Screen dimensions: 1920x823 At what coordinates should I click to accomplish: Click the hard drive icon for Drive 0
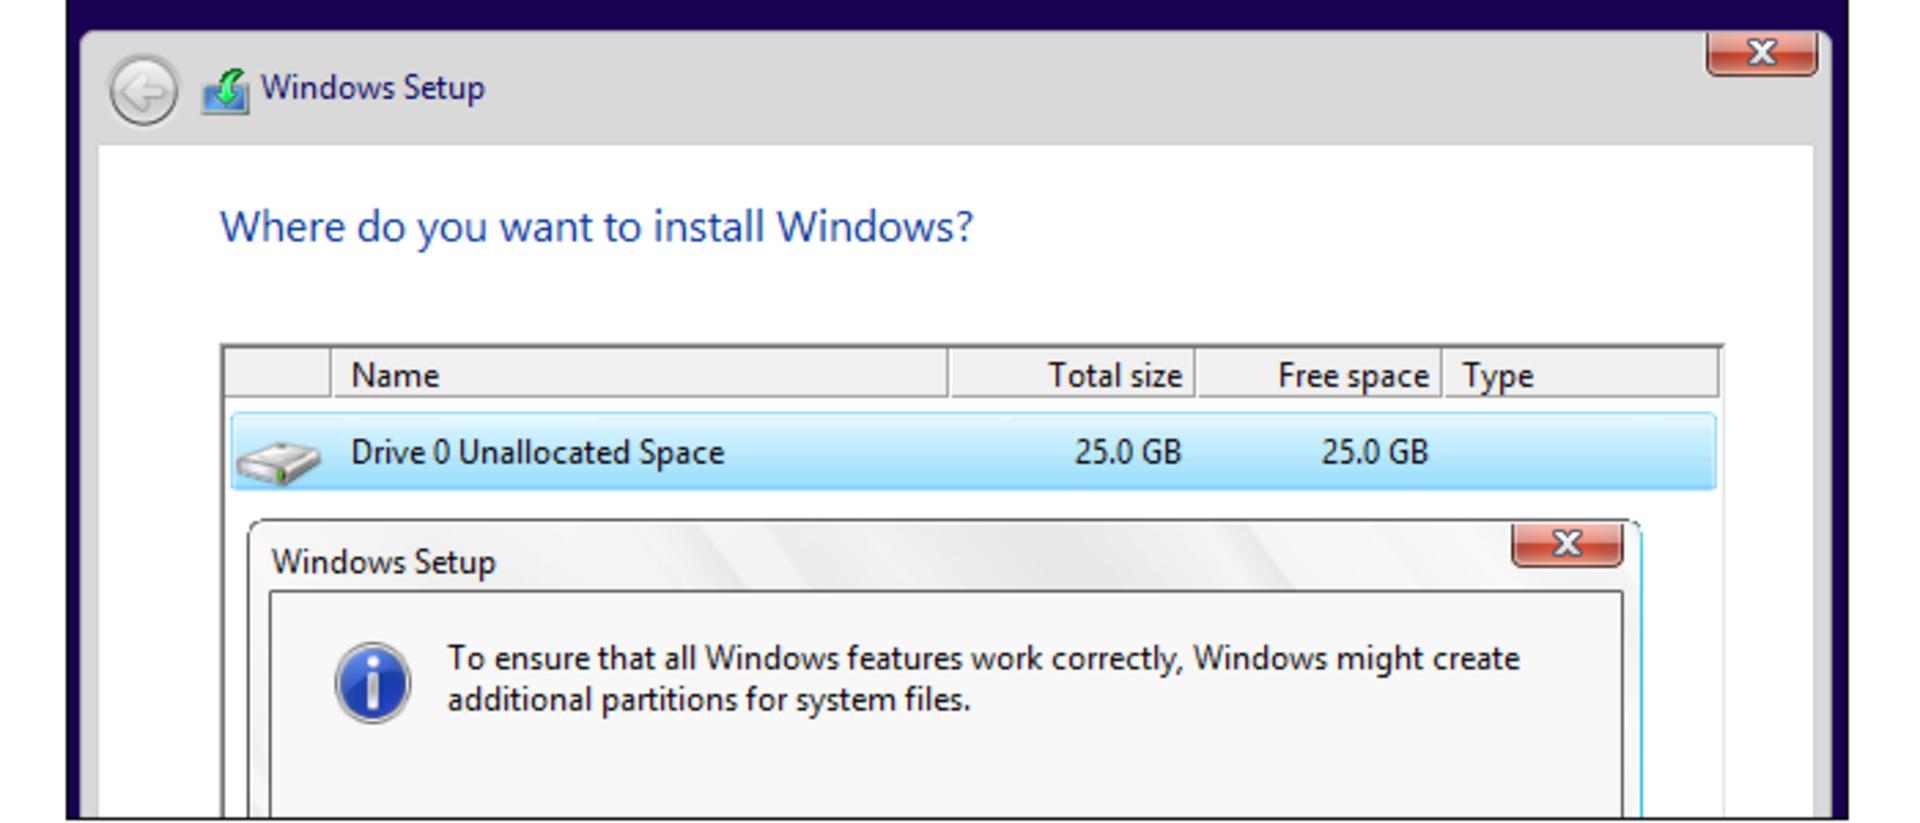[278, 462]
